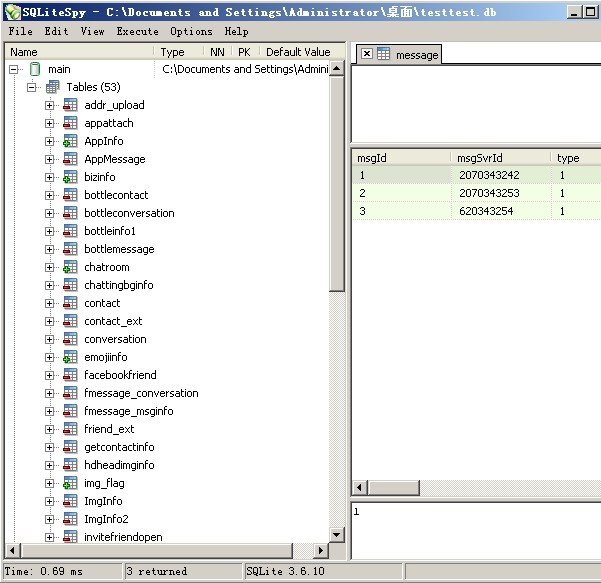
Task: Click the Tables (53) group icon
Action: [x=52, y=87]
